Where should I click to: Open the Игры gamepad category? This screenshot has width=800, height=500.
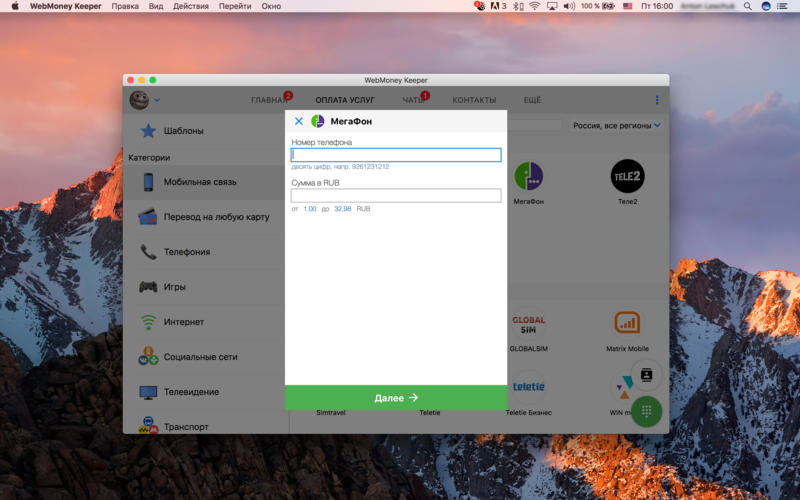coord(206,287)
